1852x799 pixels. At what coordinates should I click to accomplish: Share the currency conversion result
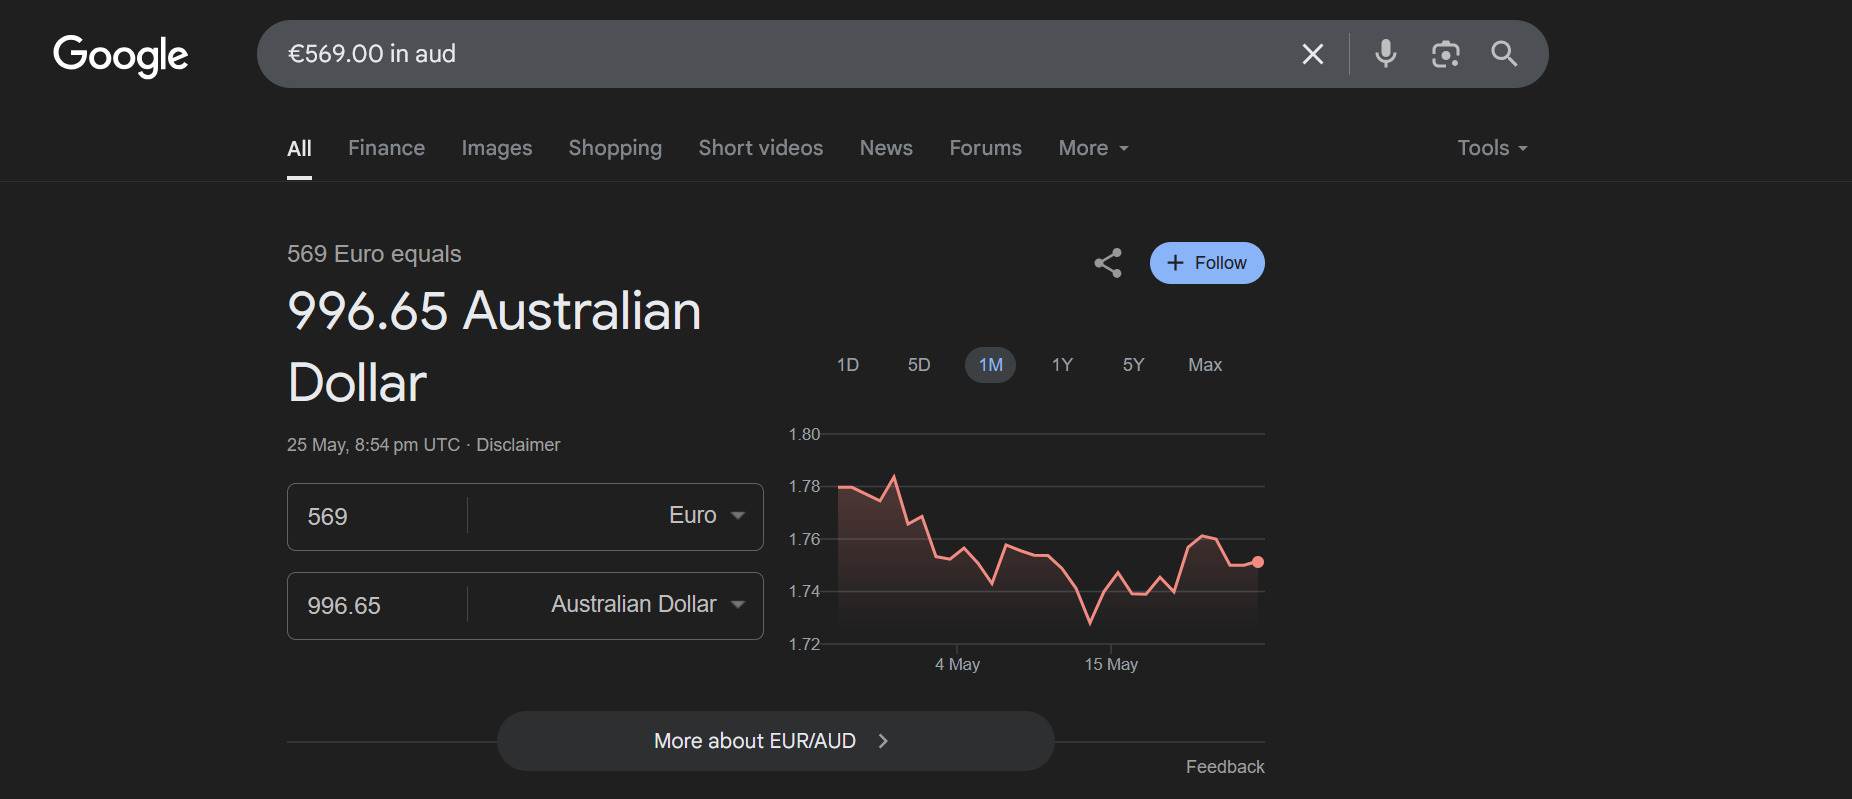point(1107,263)
